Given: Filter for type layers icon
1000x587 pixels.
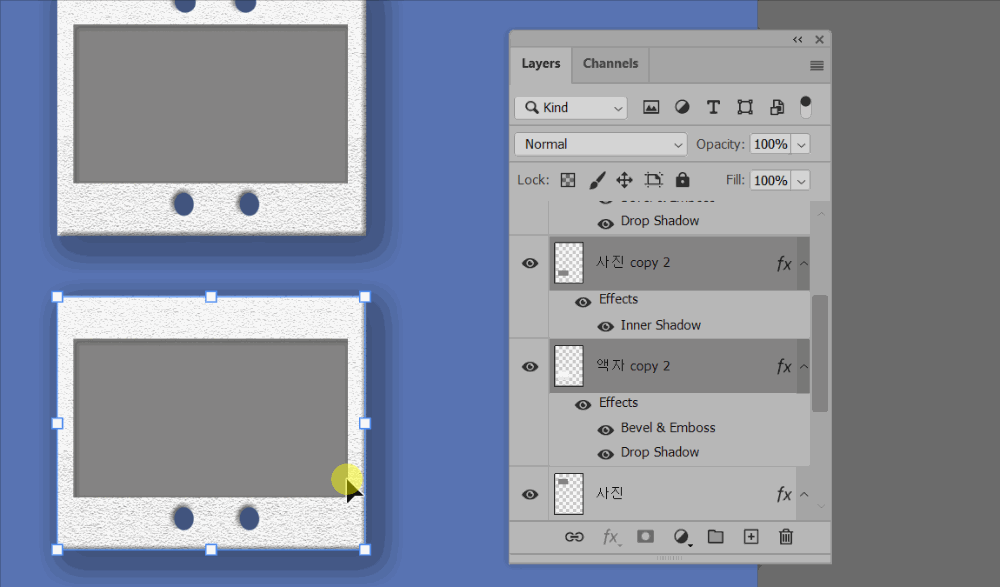Looking at the screenshot, I should click(x=713, y=107).
